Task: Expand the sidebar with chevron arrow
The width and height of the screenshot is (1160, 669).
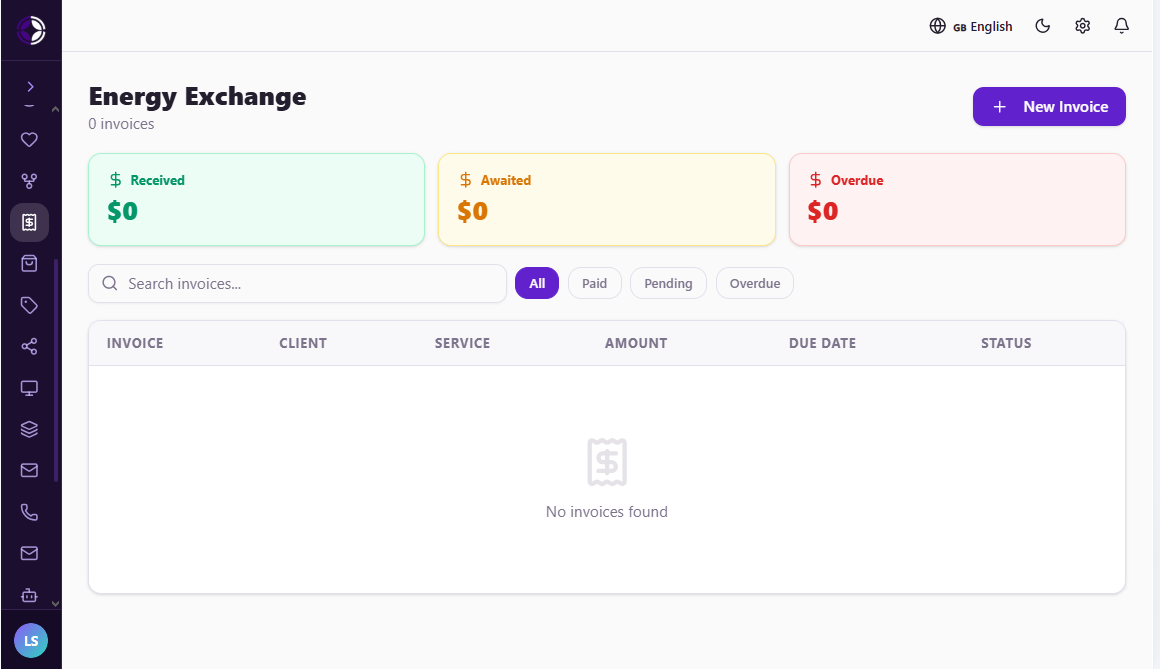Action: click(x=30, y=87)
